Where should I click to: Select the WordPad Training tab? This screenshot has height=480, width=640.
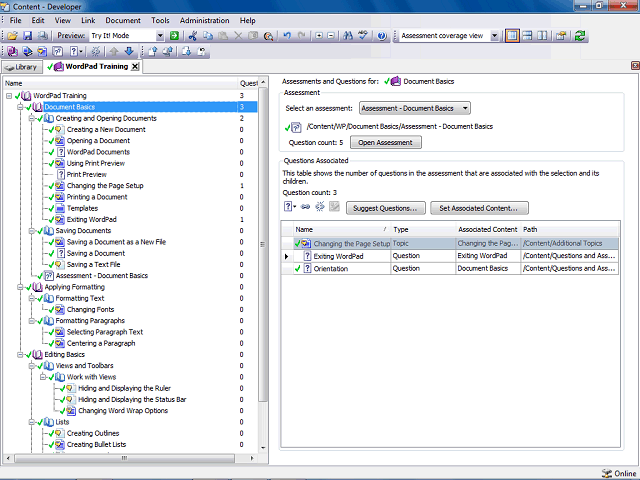(x=91, y=67)
